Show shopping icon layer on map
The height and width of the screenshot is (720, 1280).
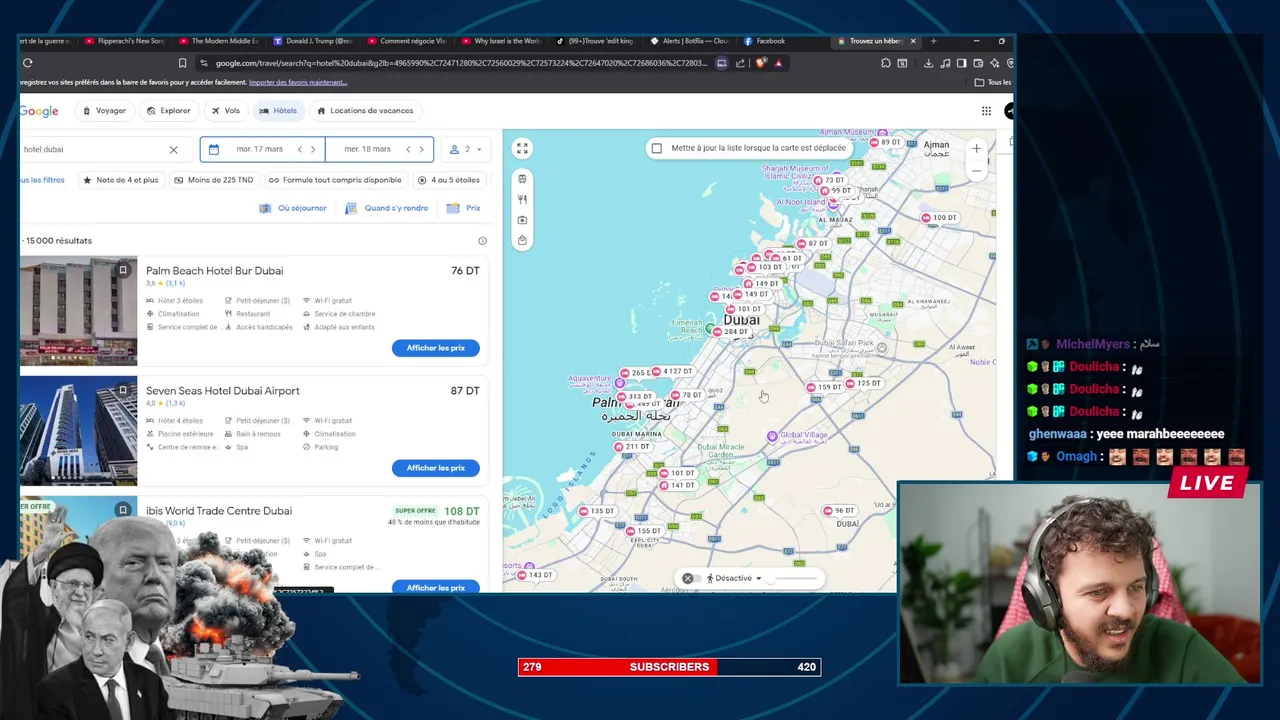522,240
